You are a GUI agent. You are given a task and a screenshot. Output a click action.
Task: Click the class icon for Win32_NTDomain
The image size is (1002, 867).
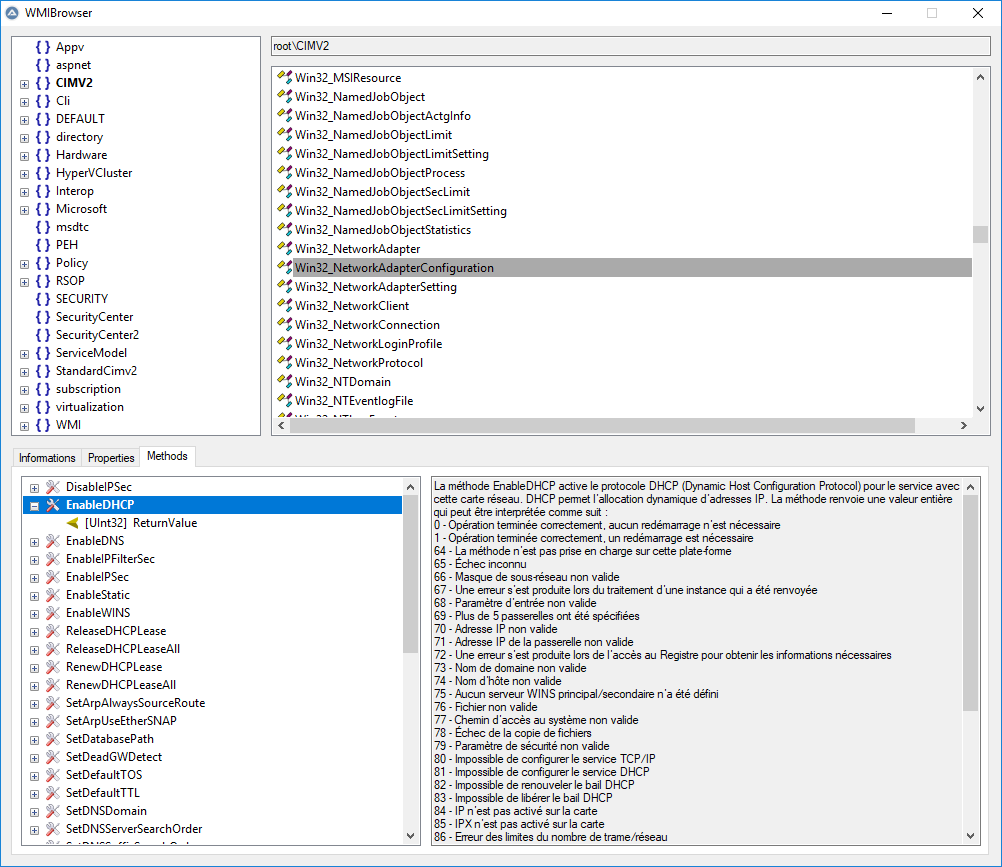pos(284,381)
